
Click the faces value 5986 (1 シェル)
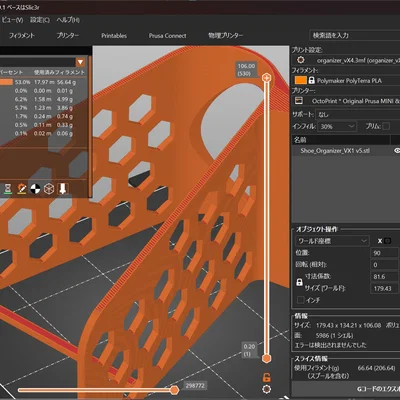coord(334,336)
